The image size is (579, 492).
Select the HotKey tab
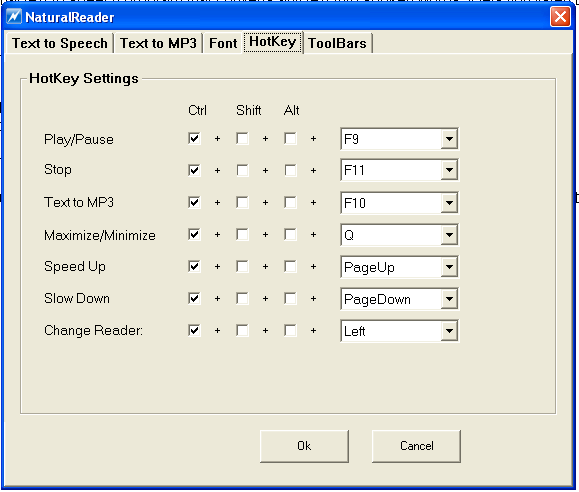(x=273, y=42)
